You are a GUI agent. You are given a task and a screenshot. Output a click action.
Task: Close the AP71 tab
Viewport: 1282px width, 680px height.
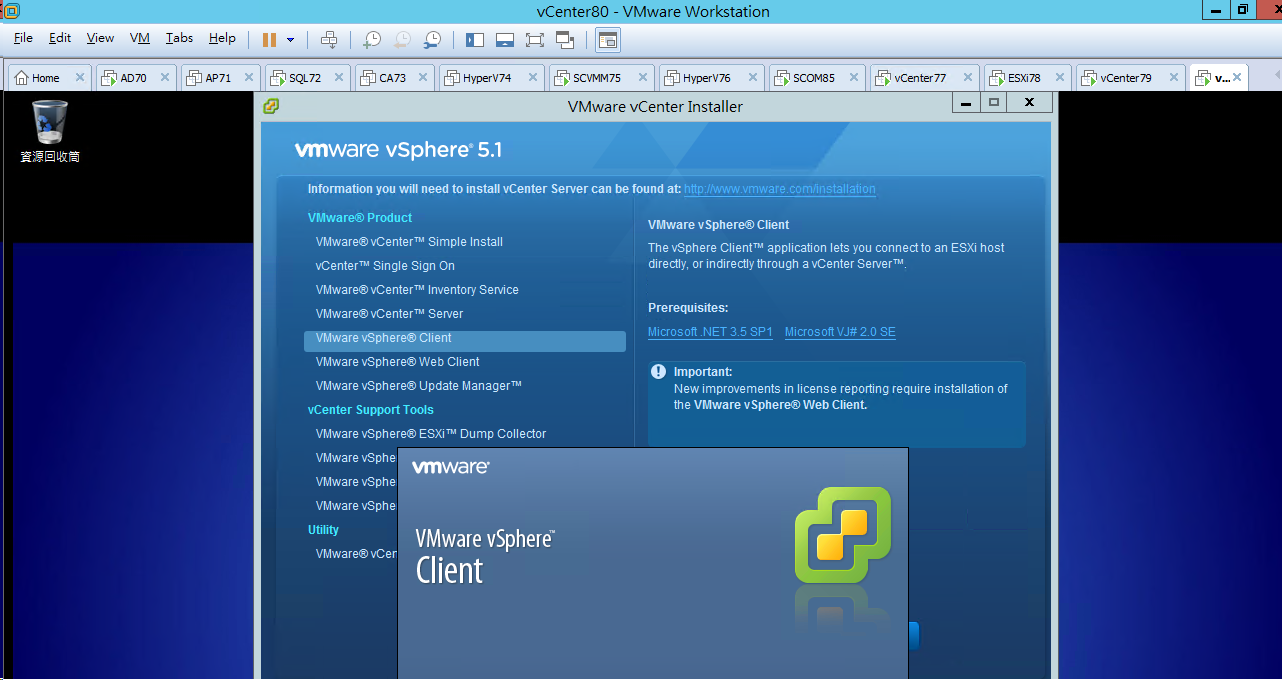(250, 78)
